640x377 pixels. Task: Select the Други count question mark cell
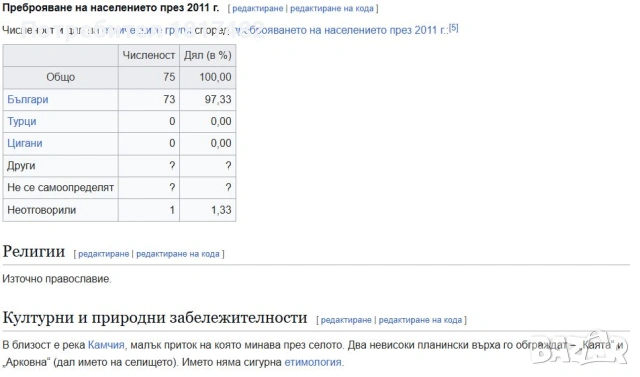(149, 166)
